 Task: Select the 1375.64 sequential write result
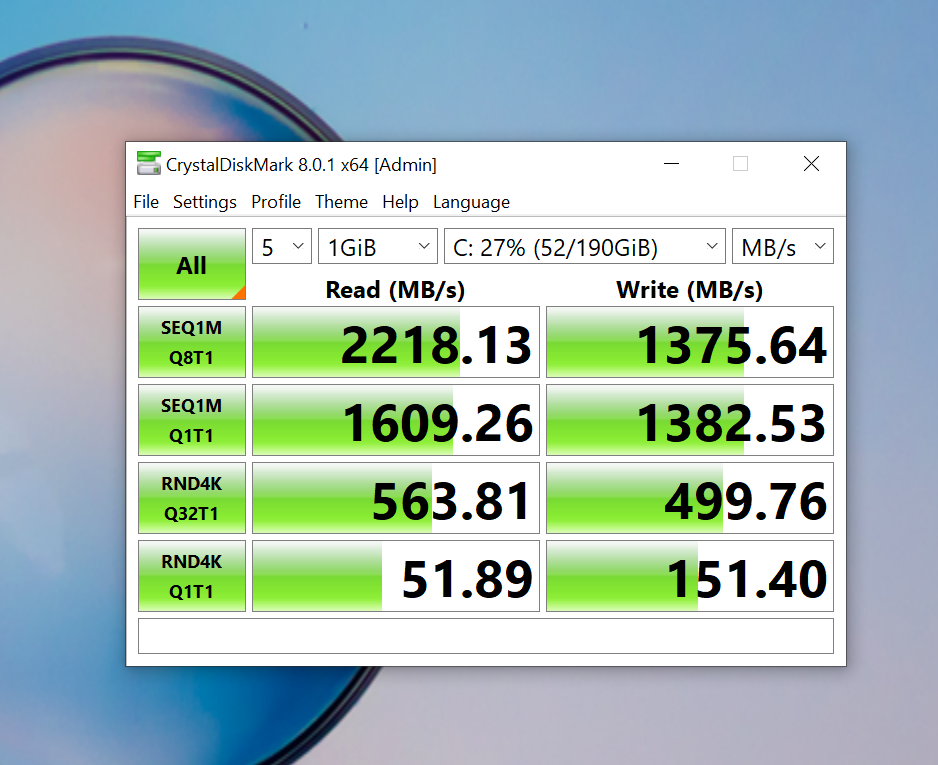tap(690, 342)
